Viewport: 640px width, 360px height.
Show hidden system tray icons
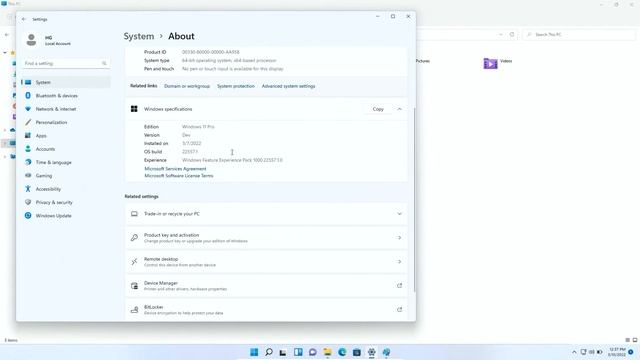pos(574,352)
